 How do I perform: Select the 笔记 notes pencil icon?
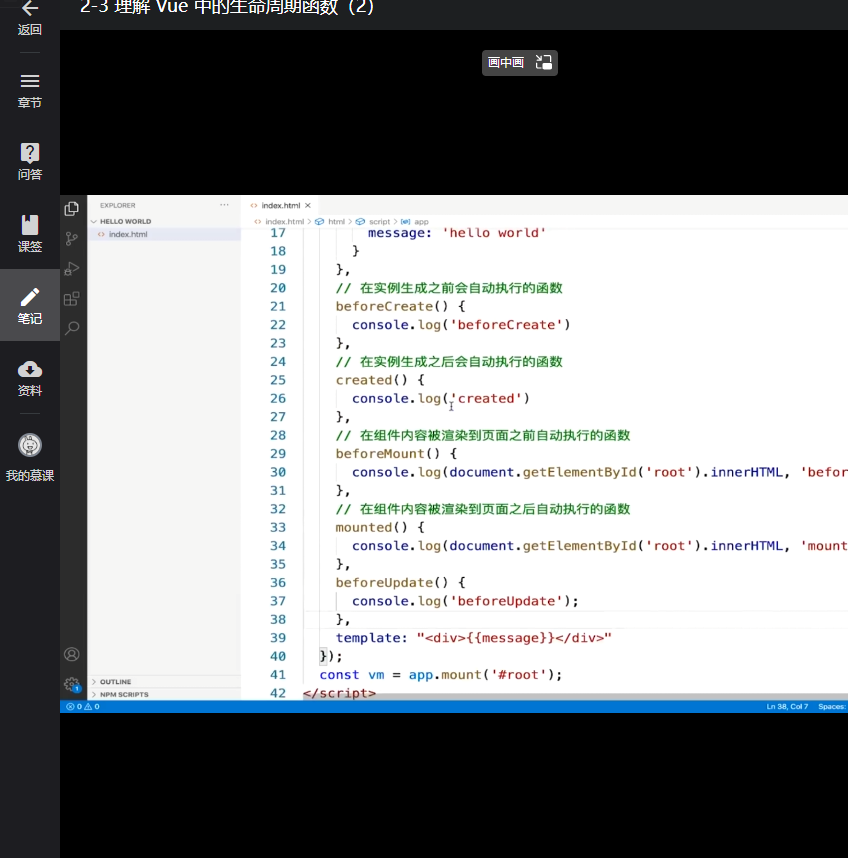coord(30,298)
